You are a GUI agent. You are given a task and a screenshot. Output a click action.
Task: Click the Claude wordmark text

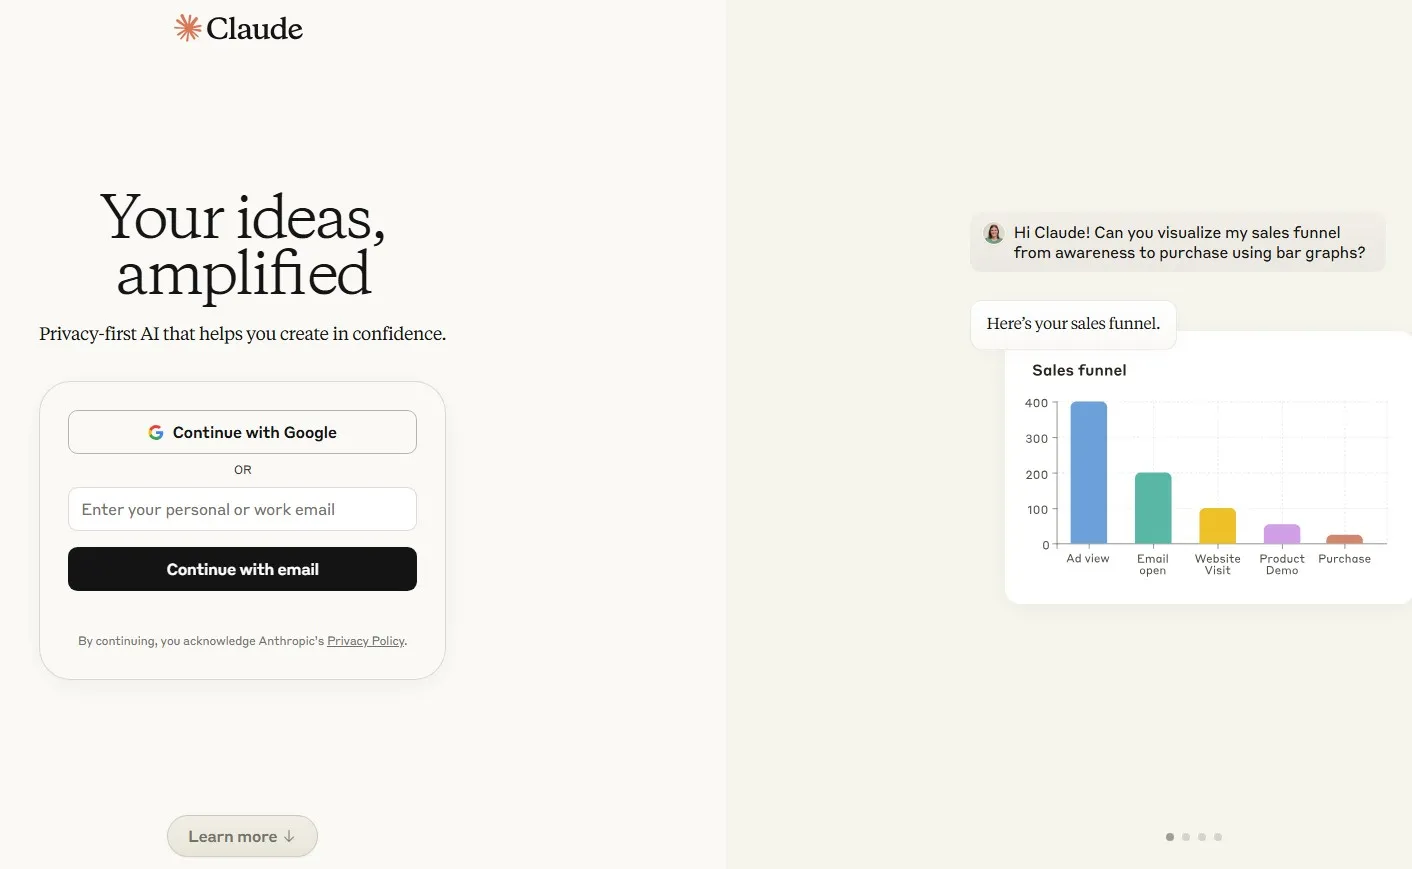click(x=254, y=28)
